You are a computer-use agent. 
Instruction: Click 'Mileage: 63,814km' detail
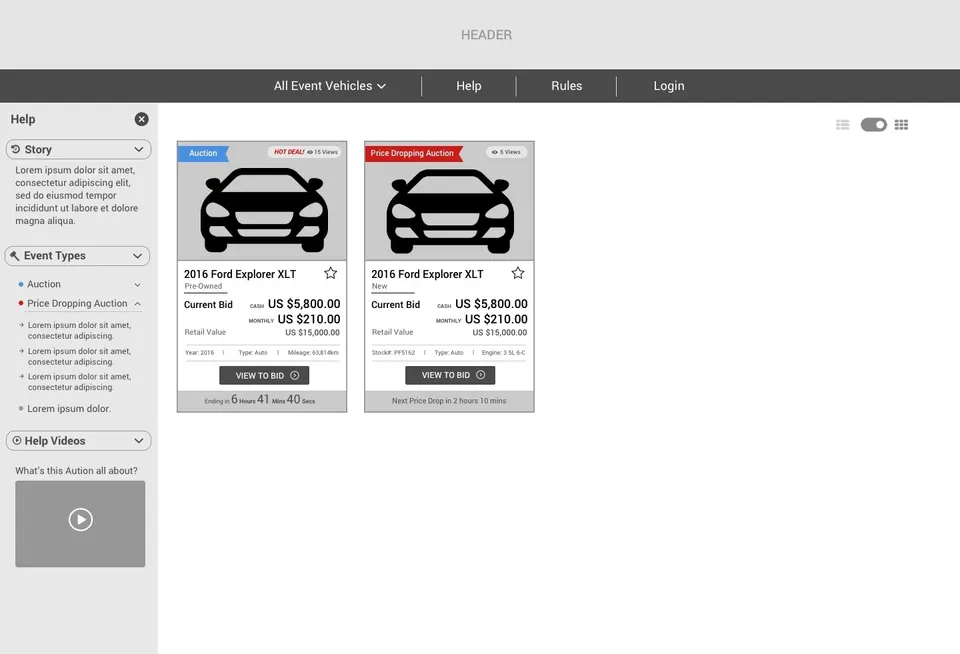[x=313, y=353]
